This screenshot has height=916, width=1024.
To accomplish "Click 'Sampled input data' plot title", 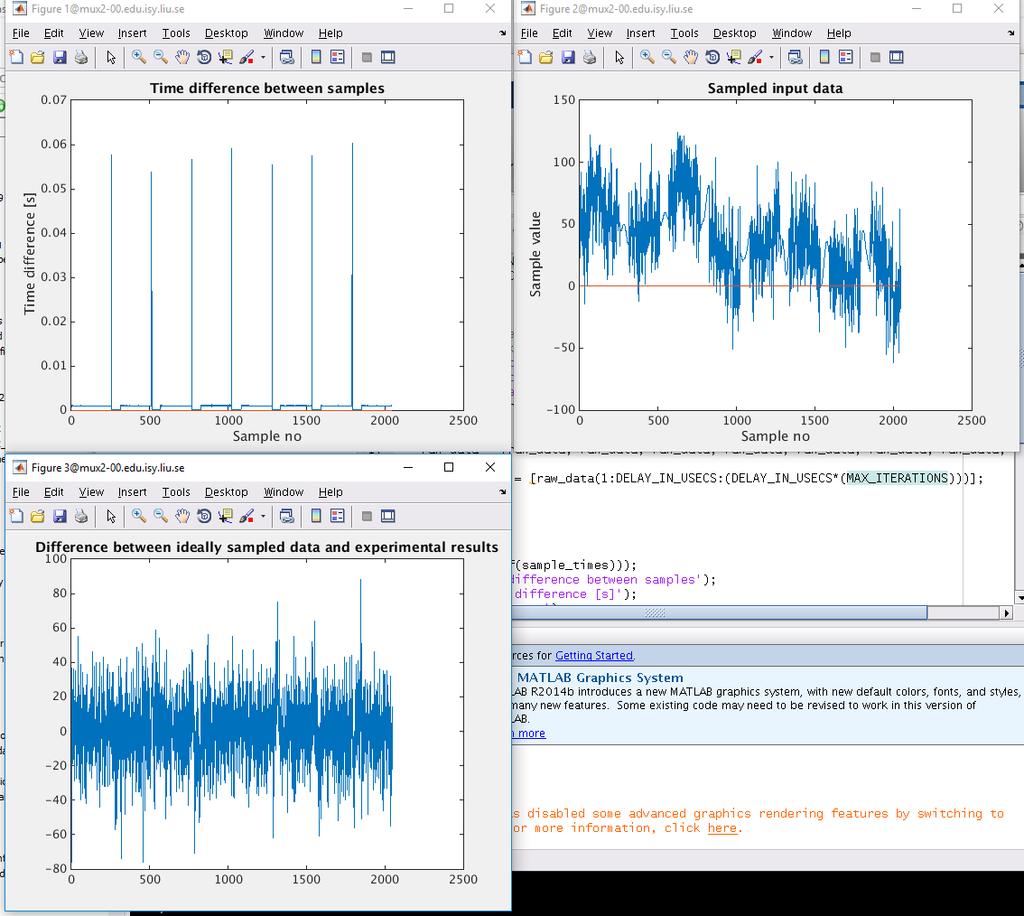I will click(775, 88).
